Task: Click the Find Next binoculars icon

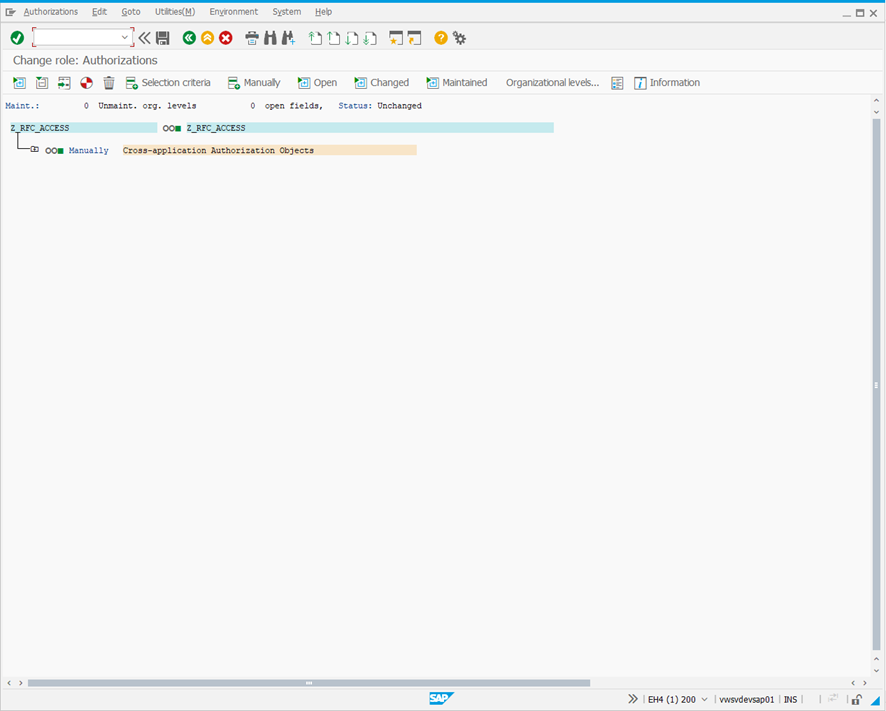Action: pyautogui.click(x=288, y=37)
